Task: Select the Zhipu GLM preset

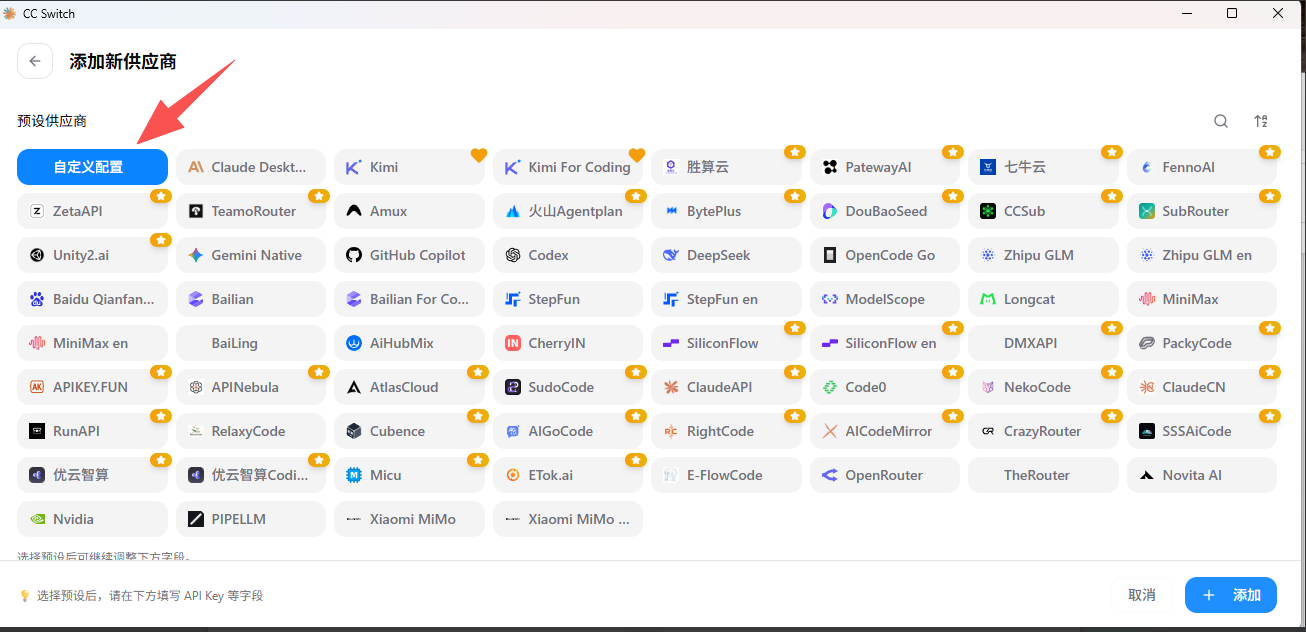Action: coord(1043,255)
